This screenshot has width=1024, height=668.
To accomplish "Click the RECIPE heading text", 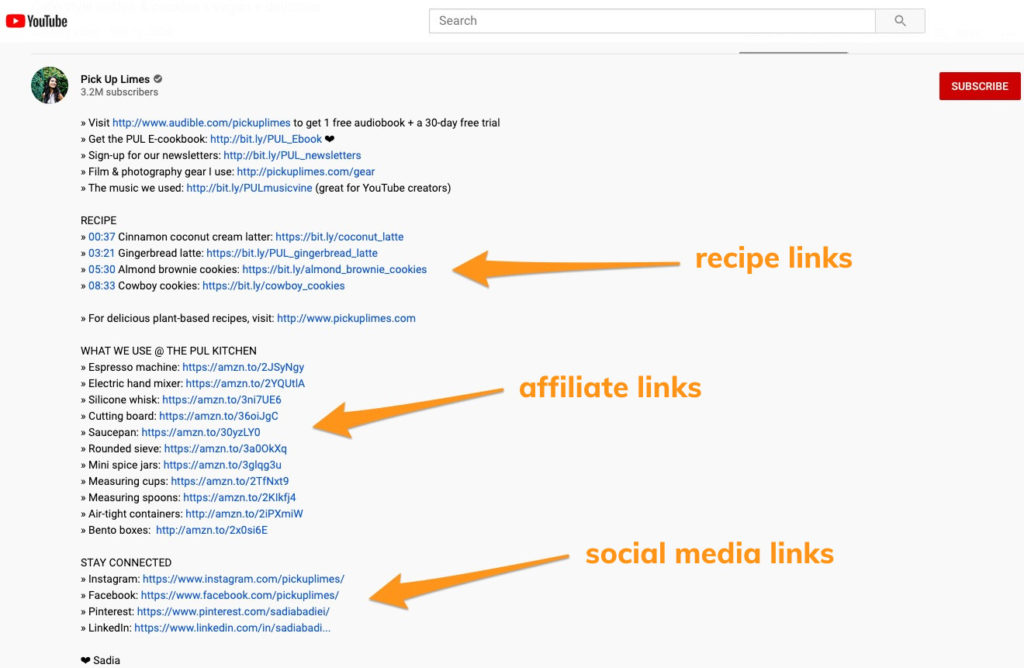I will pyautogui.click(x=99, y=221).
